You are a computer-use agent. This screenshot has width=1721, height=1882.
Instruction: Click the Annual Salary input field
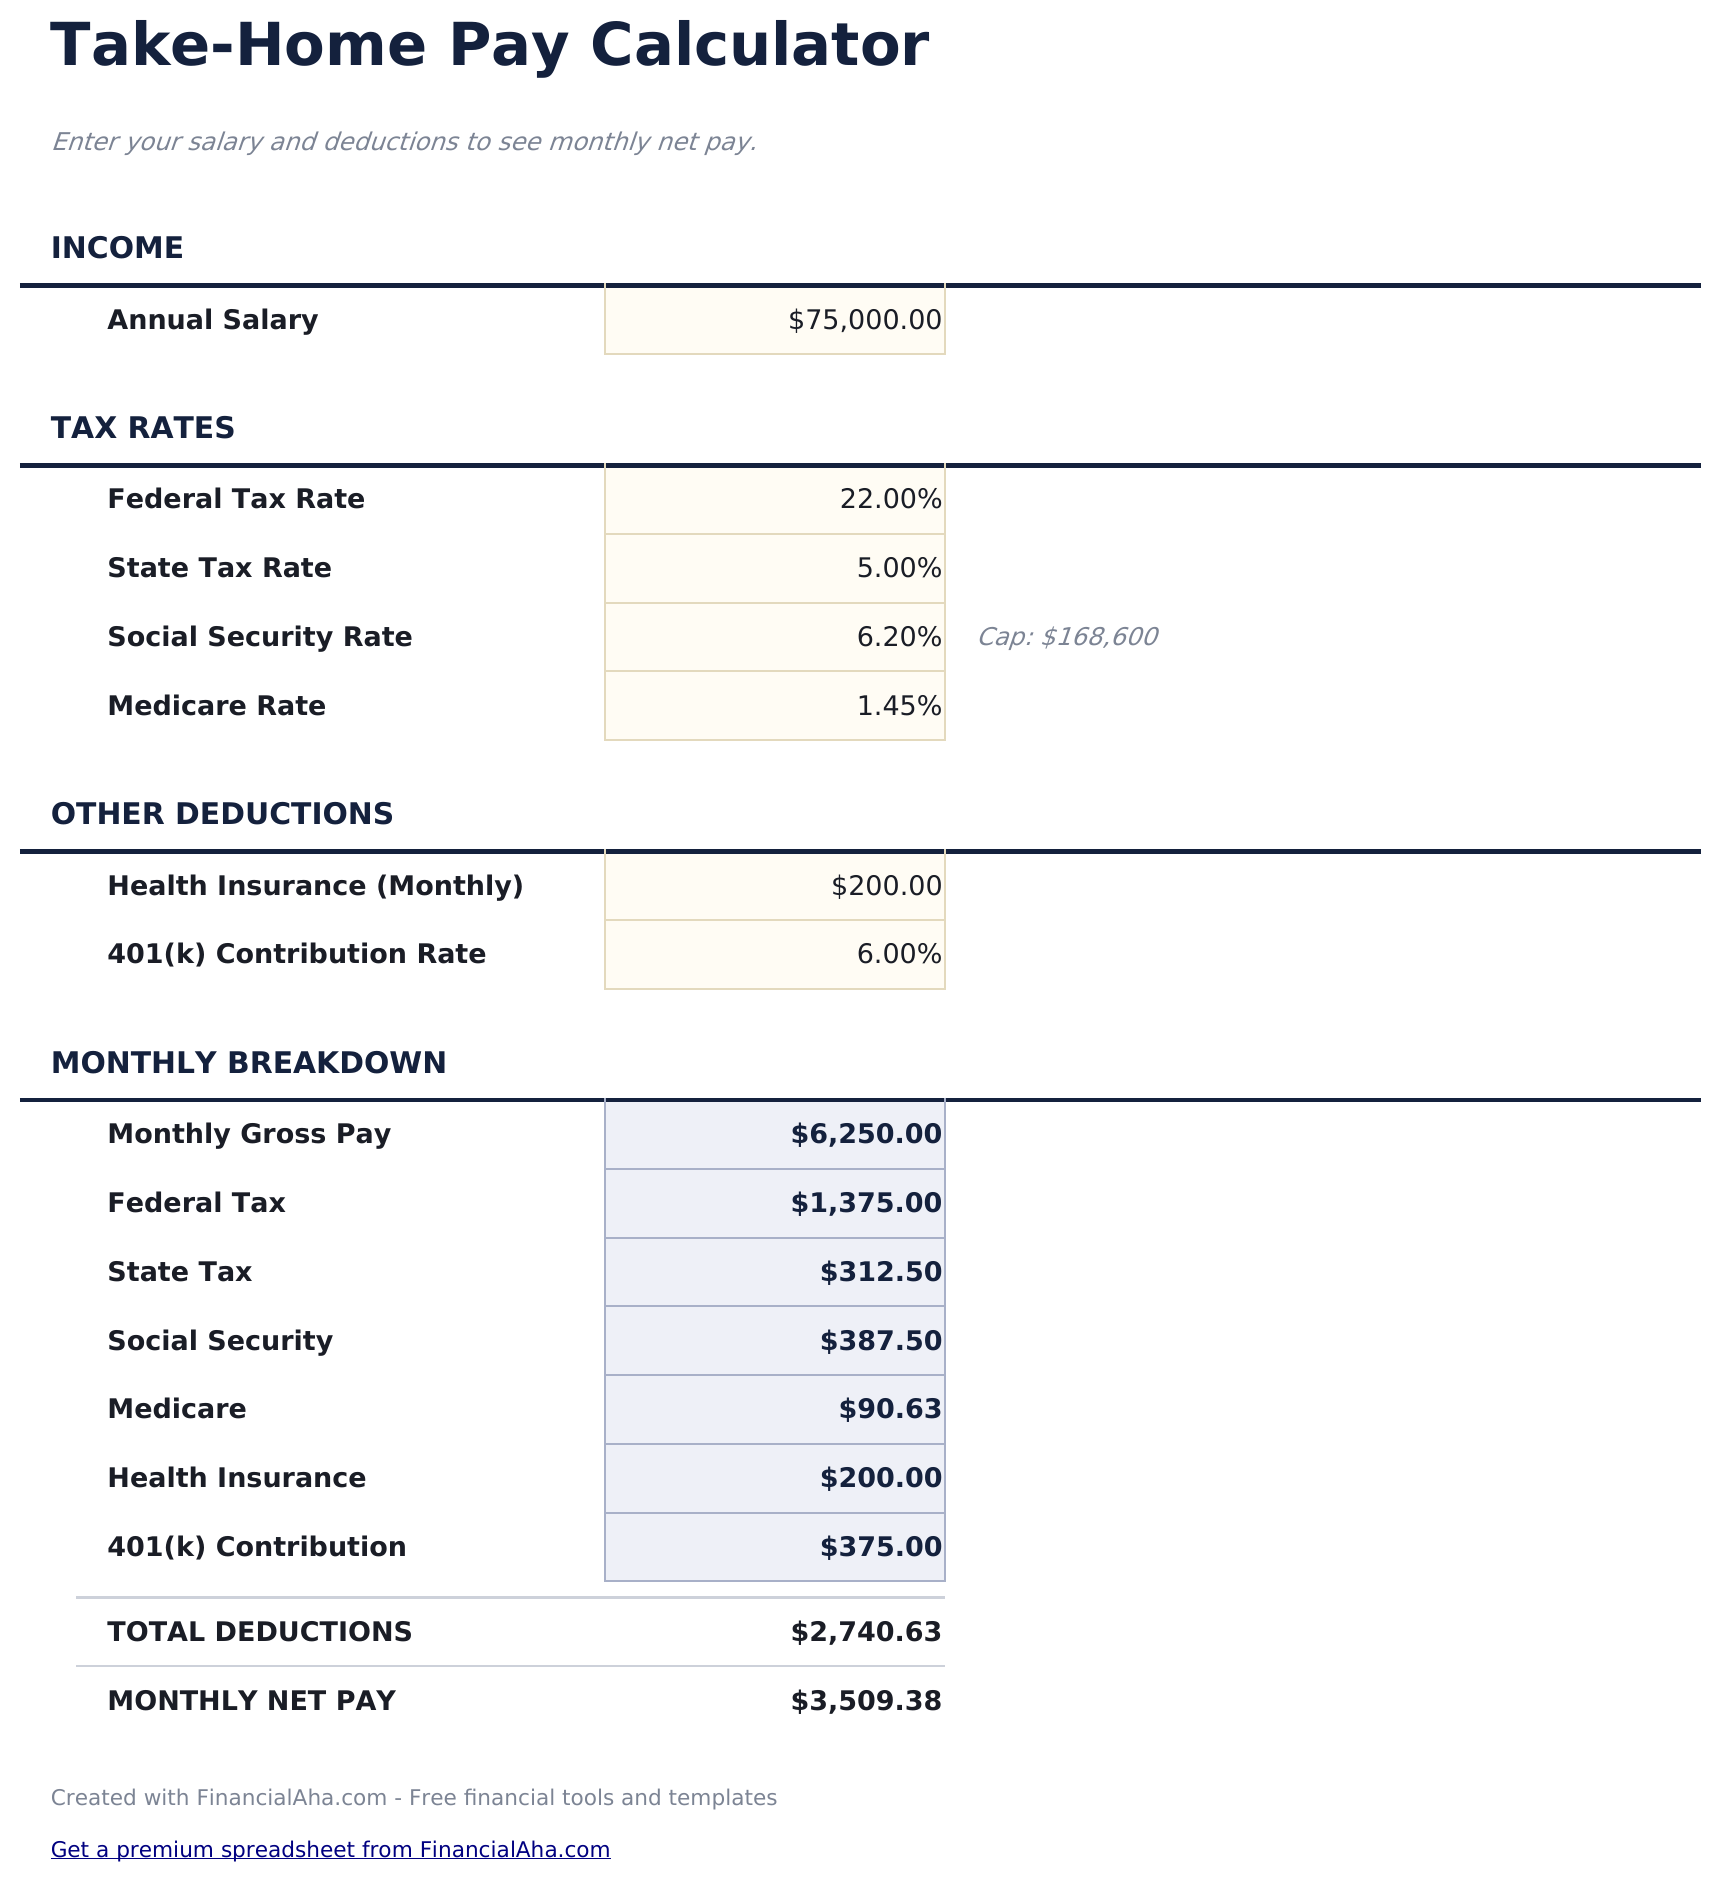pyautogui.click(x=775, y=320)
